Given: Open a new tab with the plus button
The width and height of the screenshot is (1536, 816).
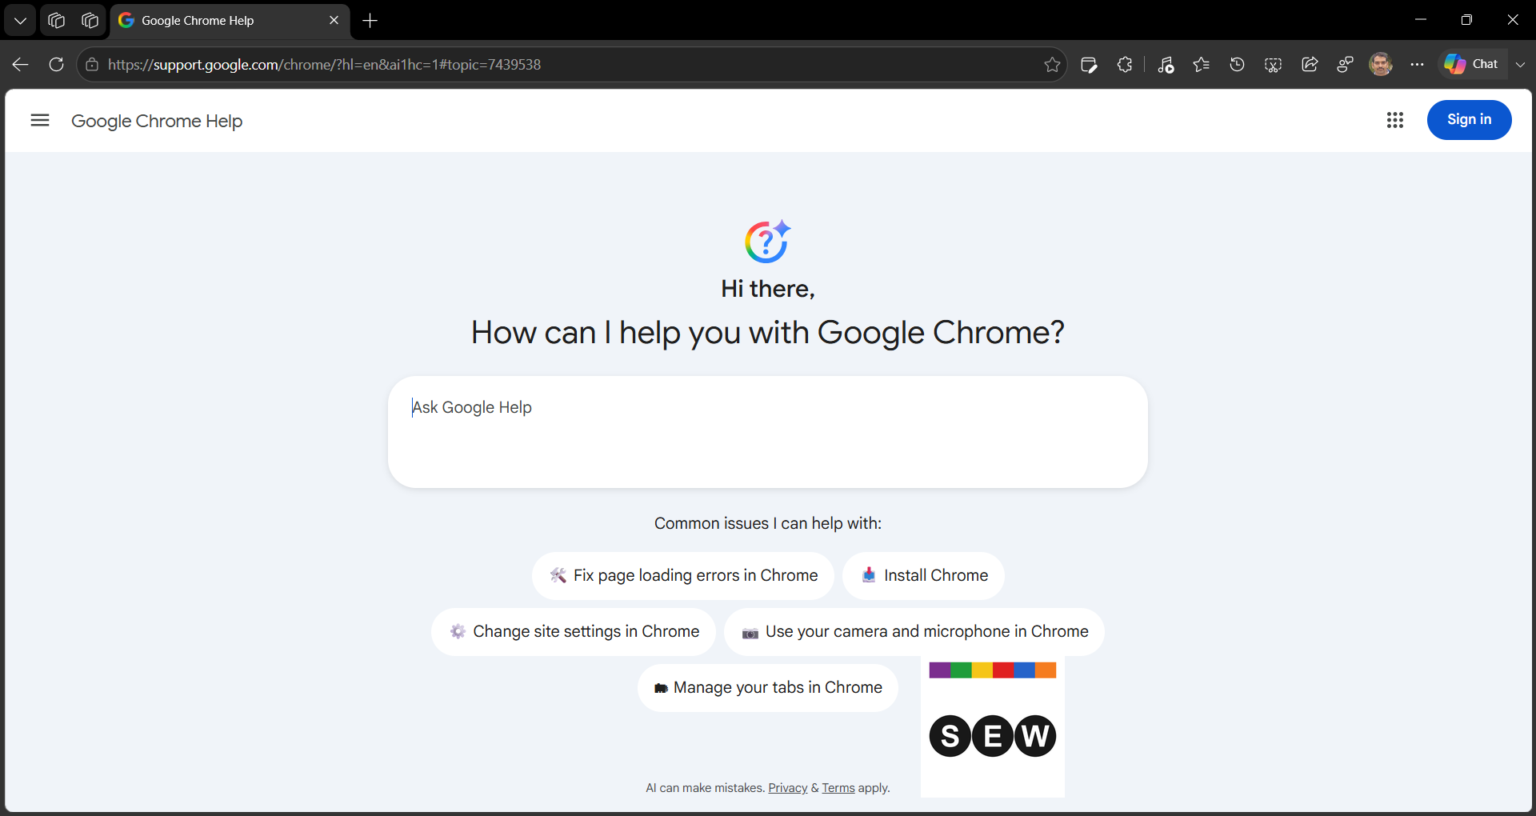Looking at the screenshot, I should [x=370, y=20].
